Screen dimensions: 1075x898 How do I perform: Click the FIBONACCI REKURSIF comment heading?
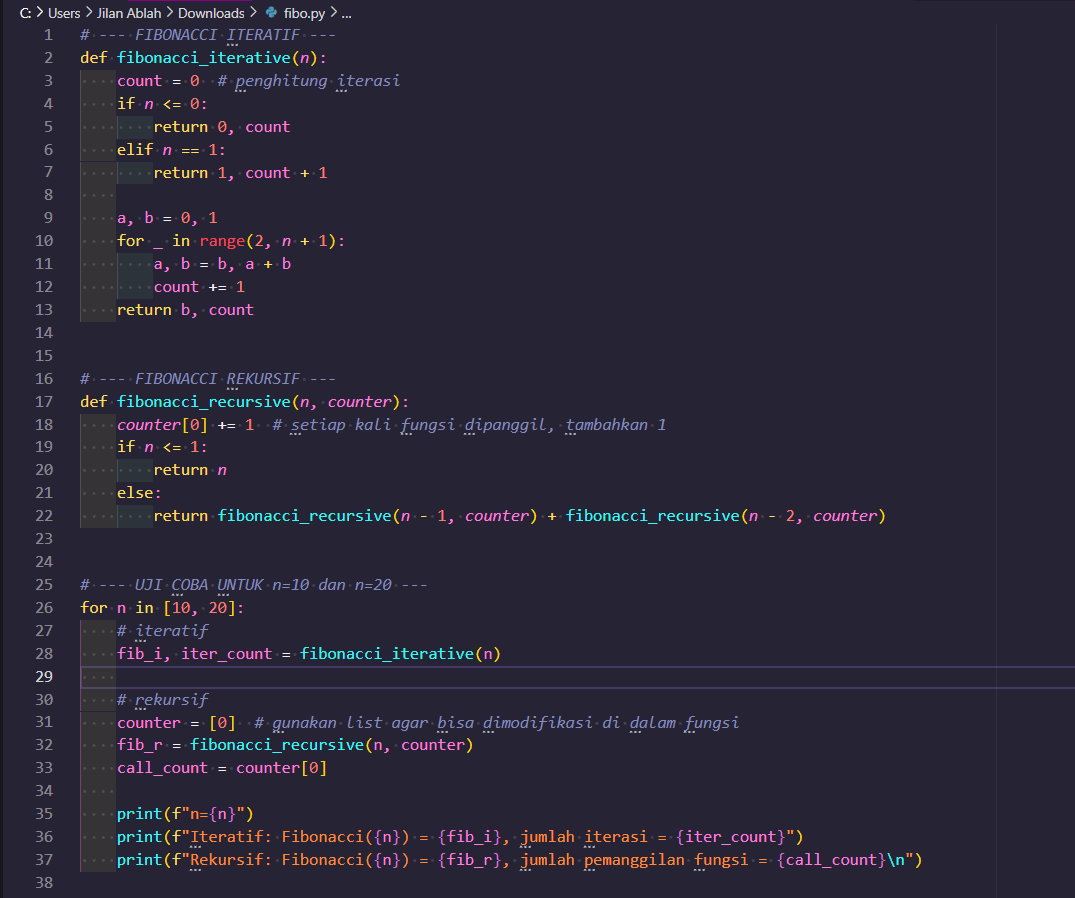point(208,379)
